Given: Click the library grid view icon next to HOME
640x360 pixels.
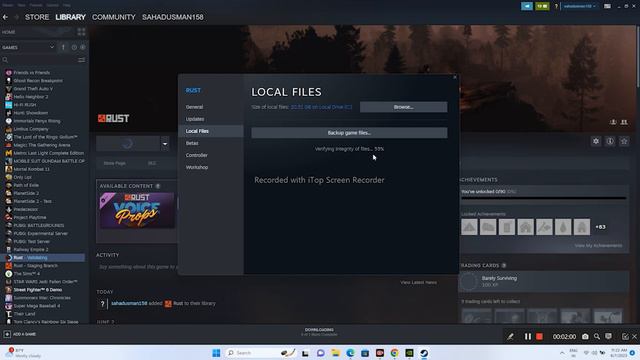Looking at the screenshot, I should tap(81, 32).
